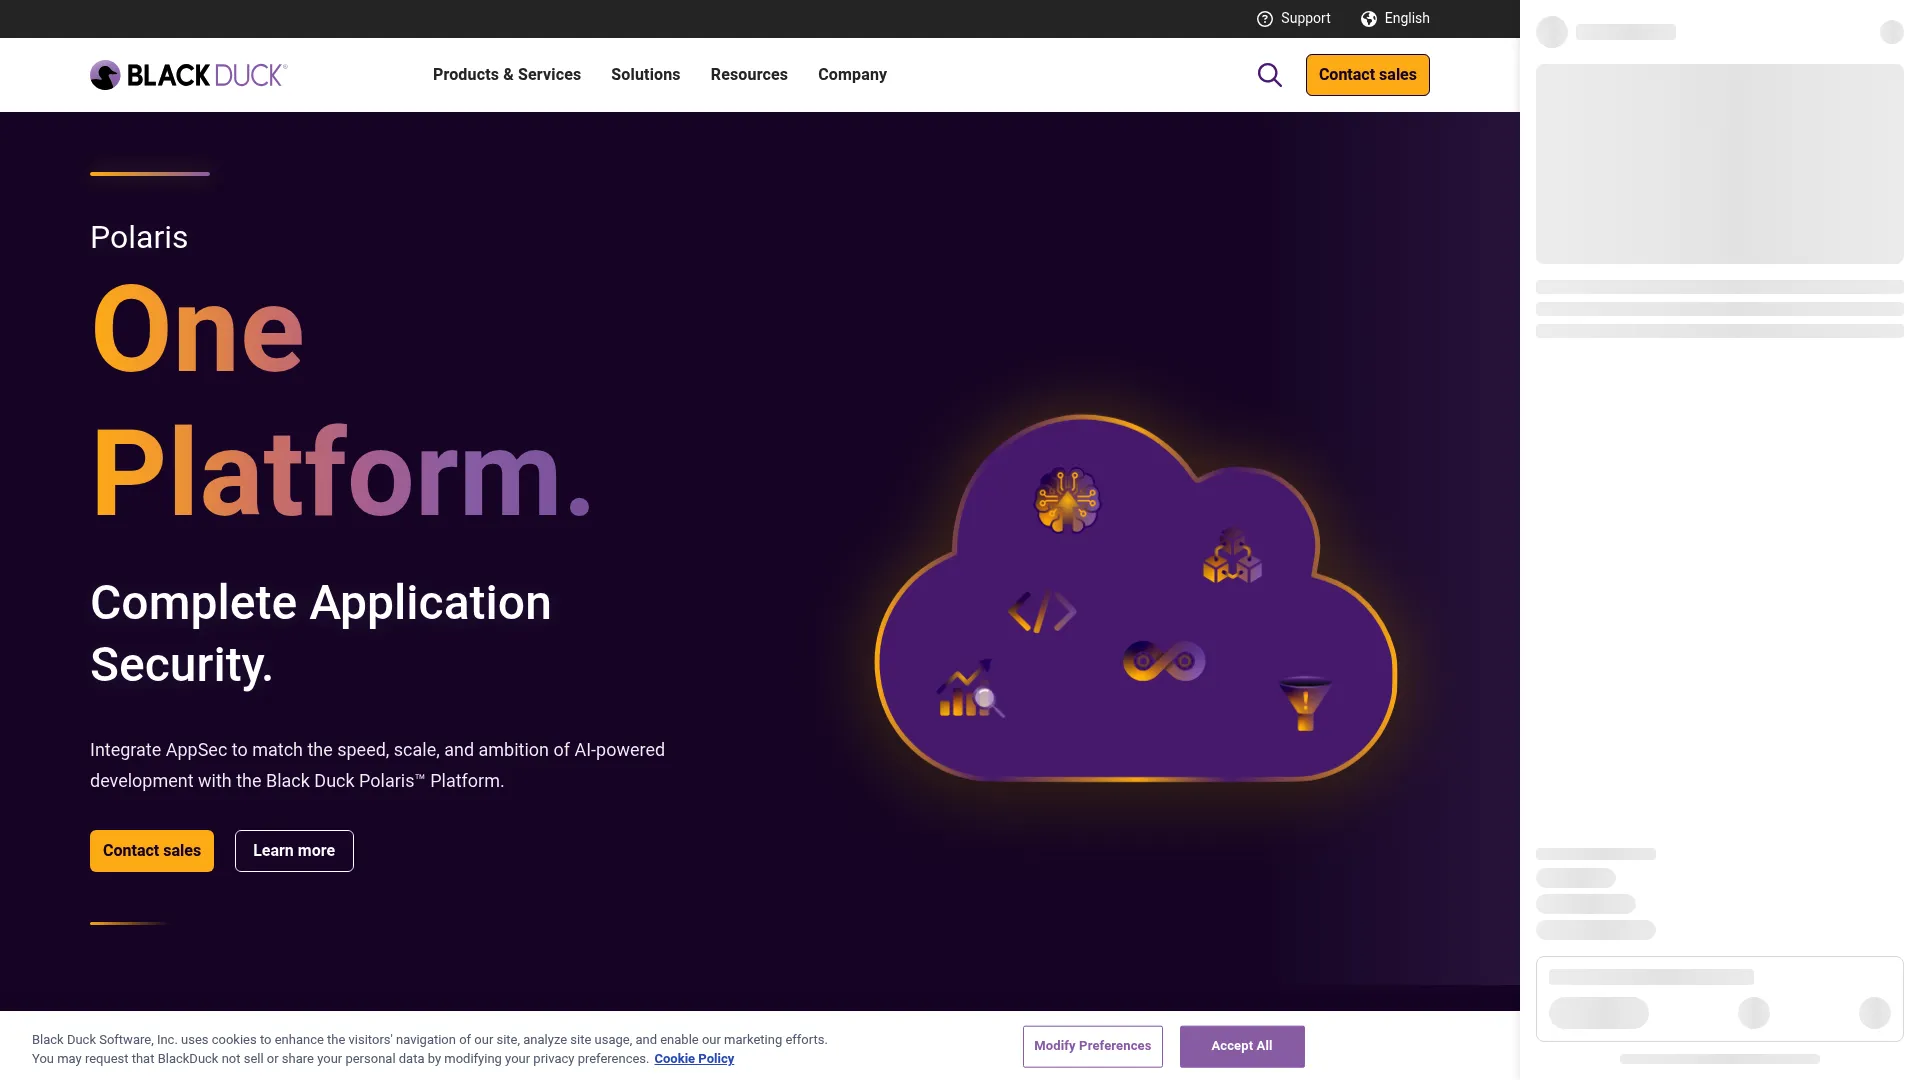Open Products & Services menu
Viewport: 1920px width, 1080px height.
(507, 75)
